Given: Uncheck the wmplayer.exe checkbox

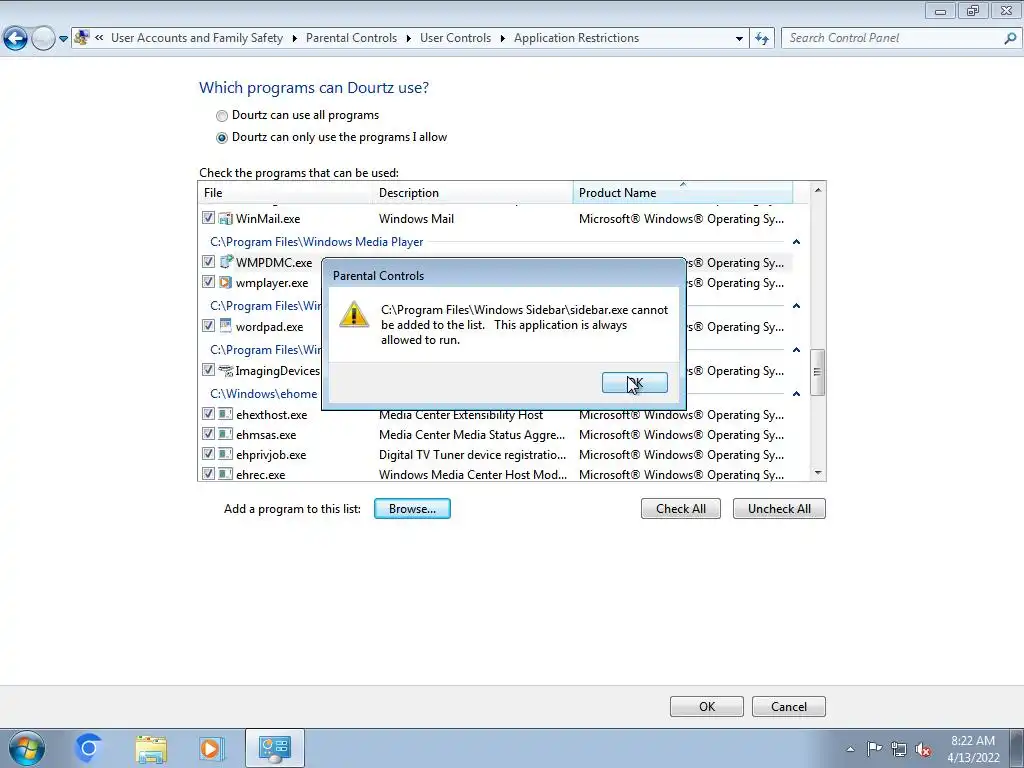Looking at the screenshot, I should coord(208,282).
